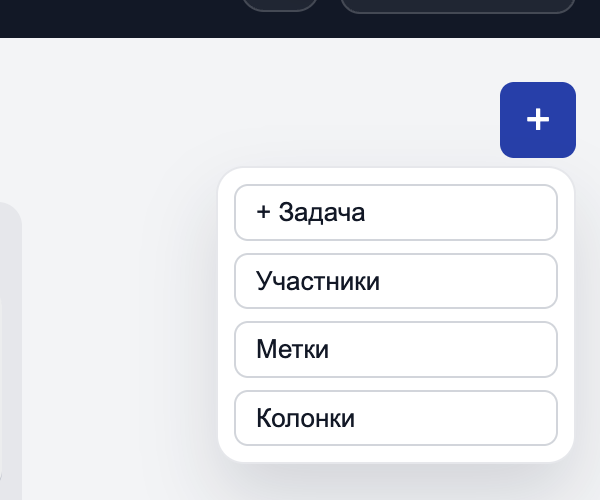Toggle the dropdown with the plus icon
The image size is (600, 500).
point(538,120)
